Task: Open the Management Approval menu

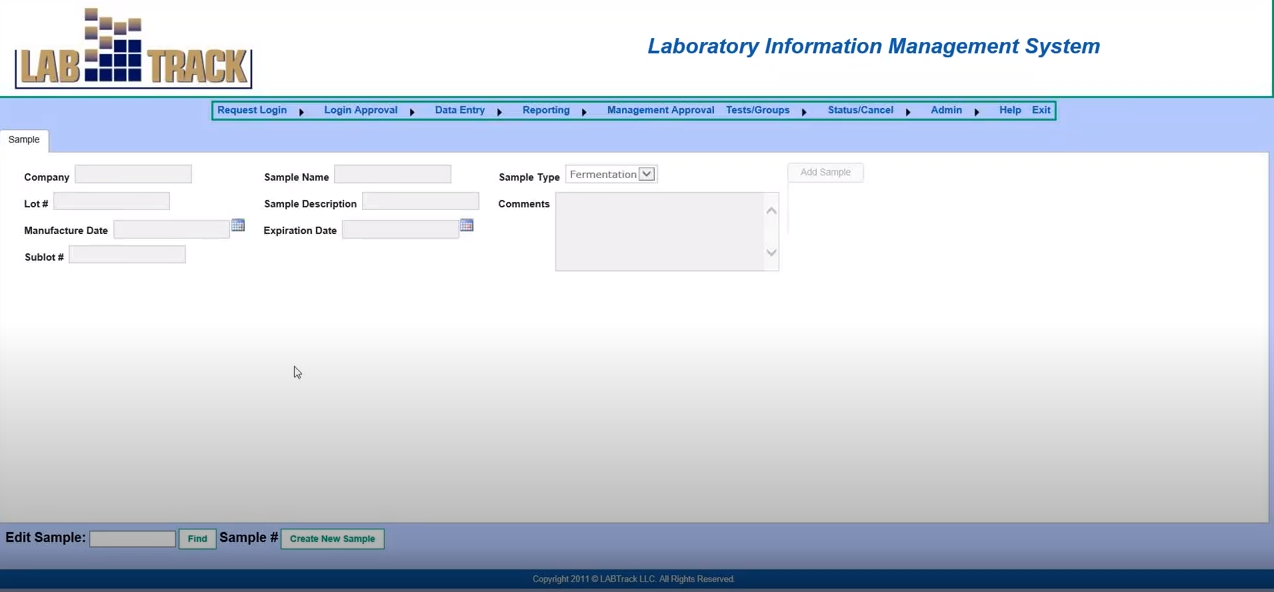Action: coord(660,110)
